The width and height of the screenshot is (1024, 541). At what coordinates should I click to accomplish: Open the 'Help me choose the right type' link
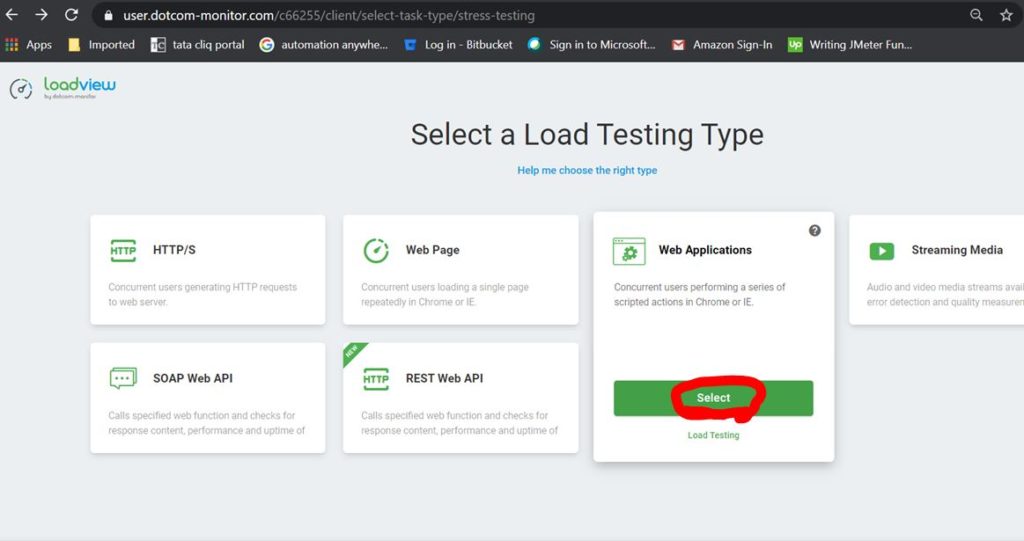[x=587, y=171]
